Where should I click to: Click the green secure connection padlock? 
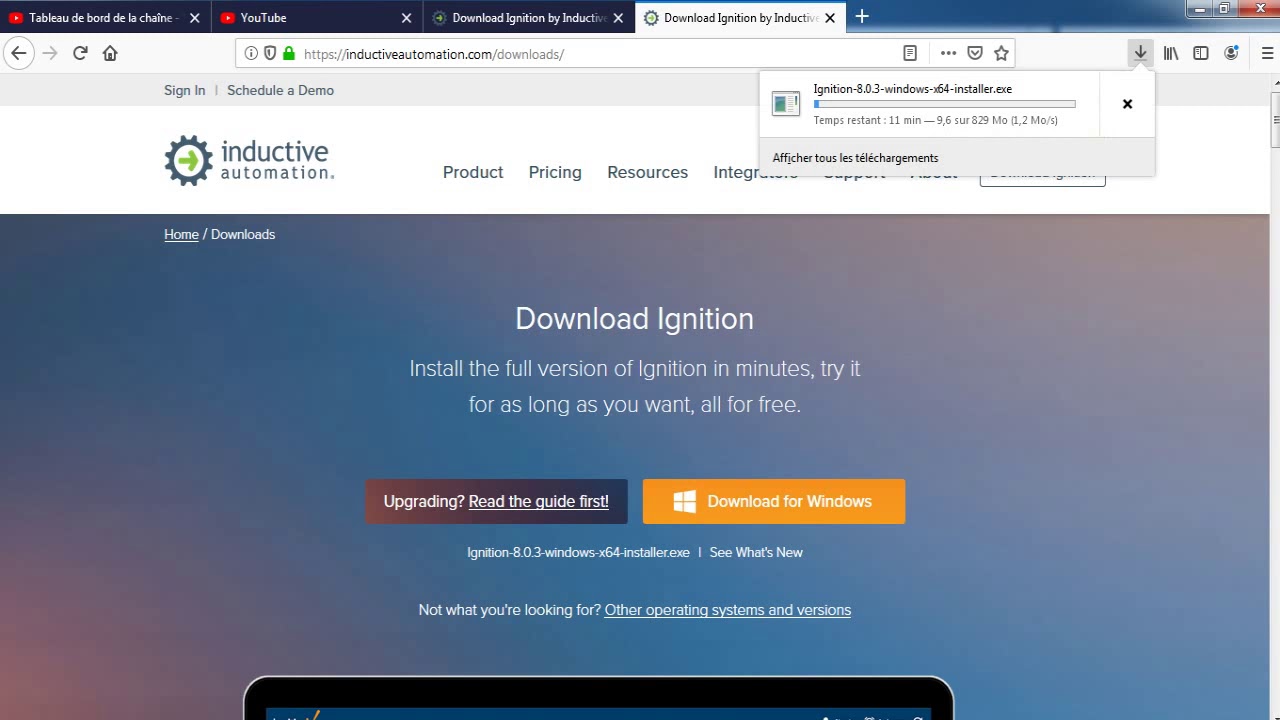pyautogui.click(x=289, y=54)
